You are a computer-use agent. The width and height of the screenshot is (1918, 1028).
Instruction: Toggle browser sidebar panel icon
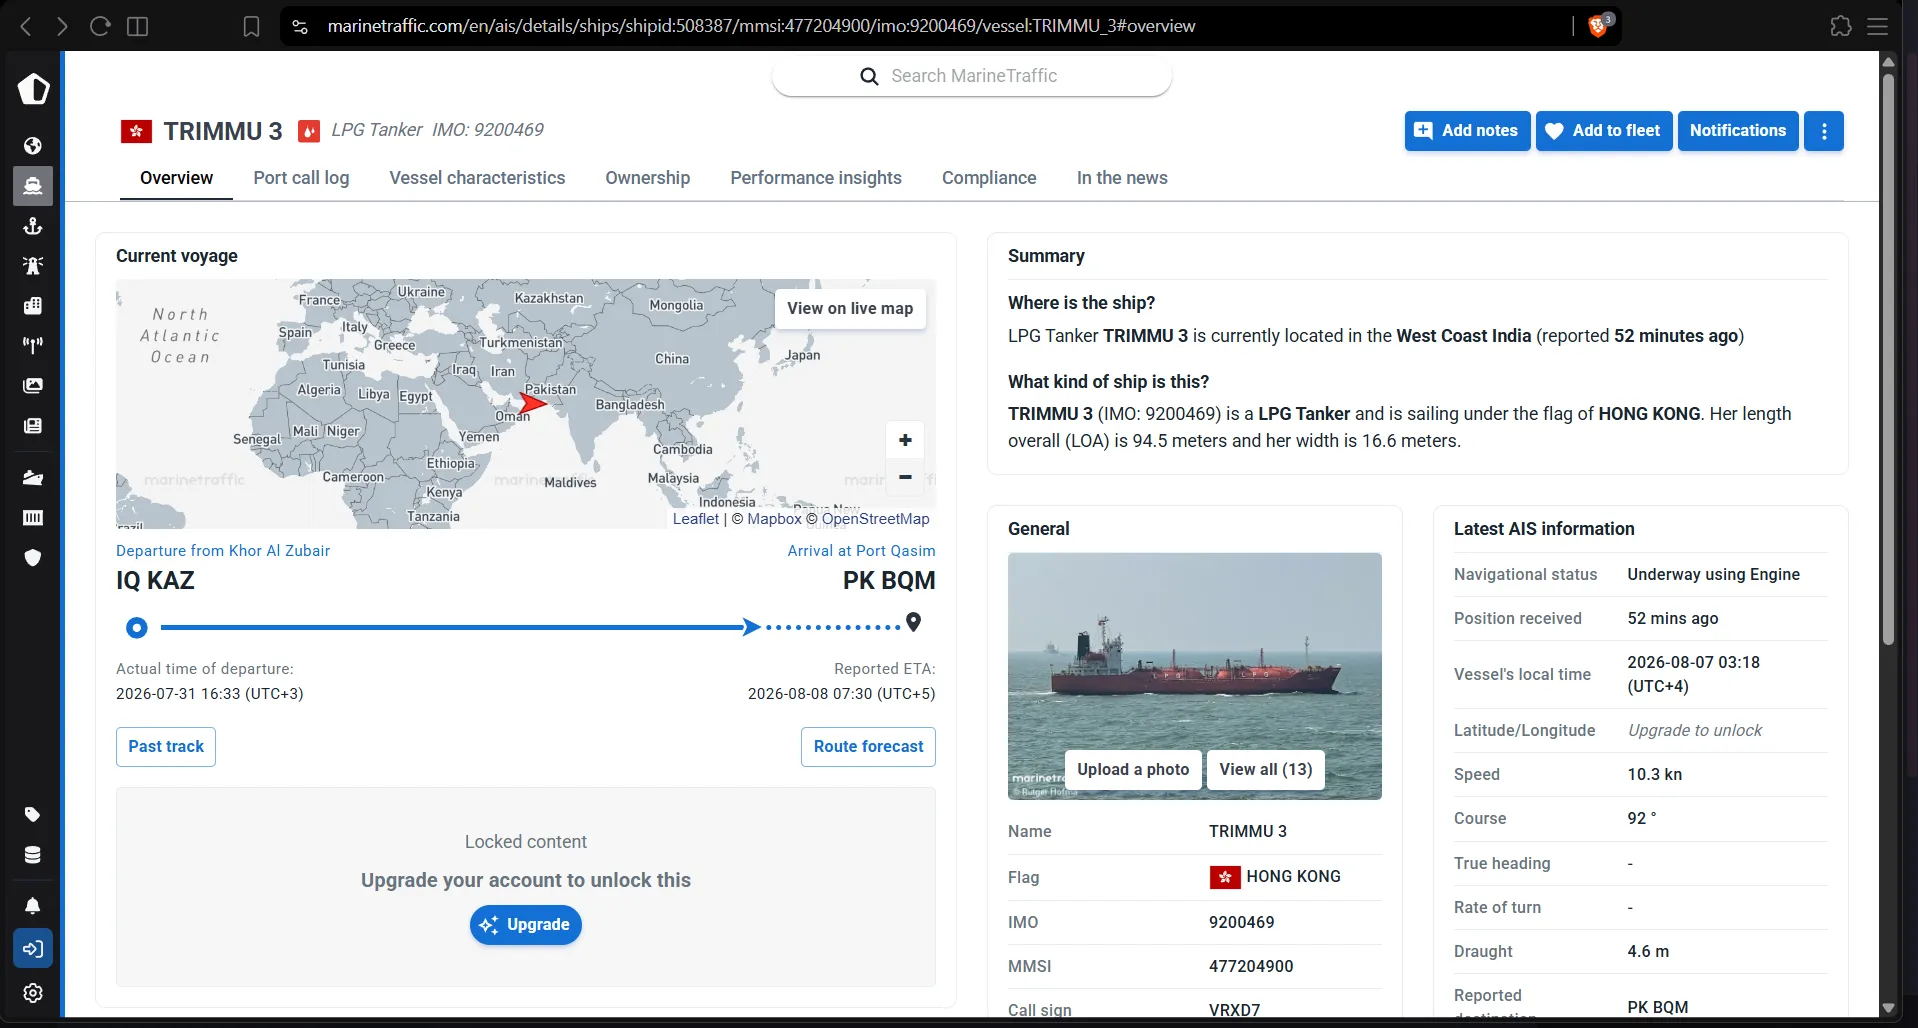tap(138, 26)
